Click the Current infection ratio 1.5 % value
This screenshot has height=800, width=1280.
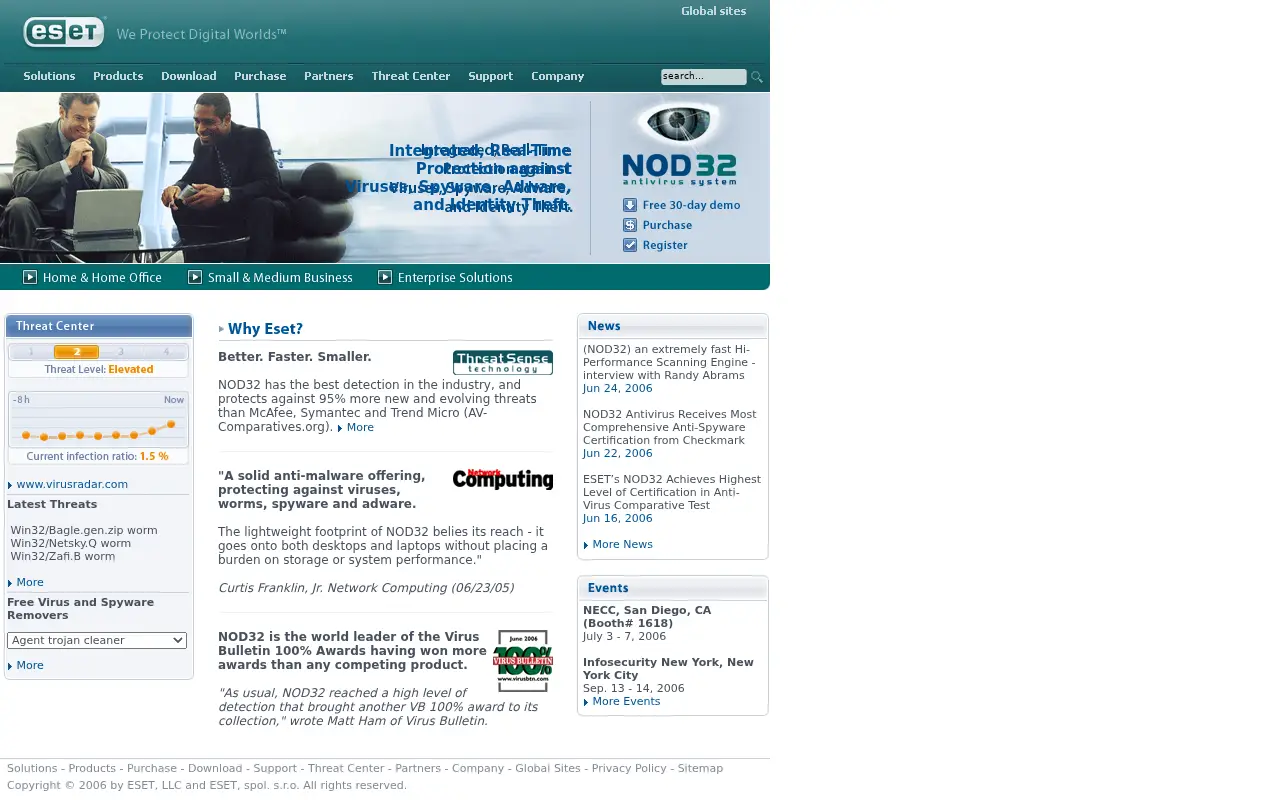click(x=154, y=456)
